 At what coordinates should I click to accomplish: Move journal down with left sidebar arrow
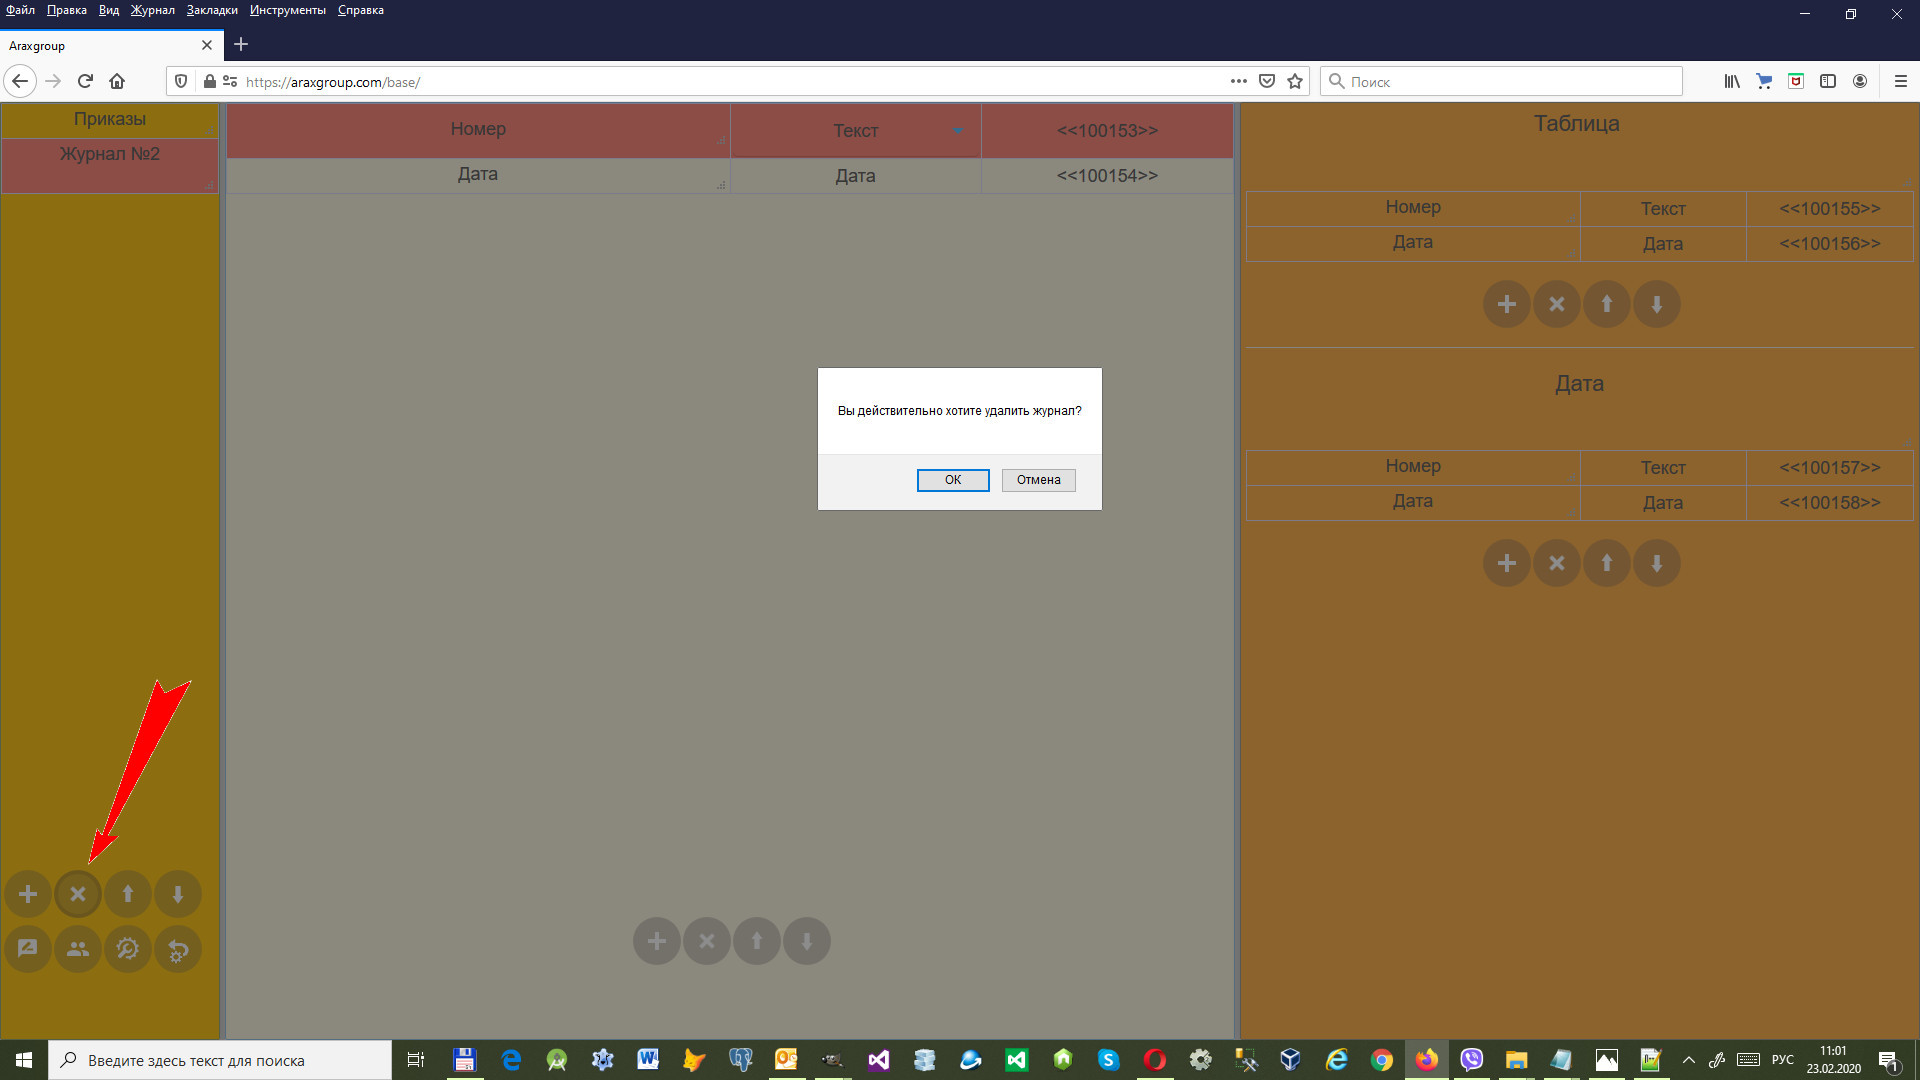point(178,894)
